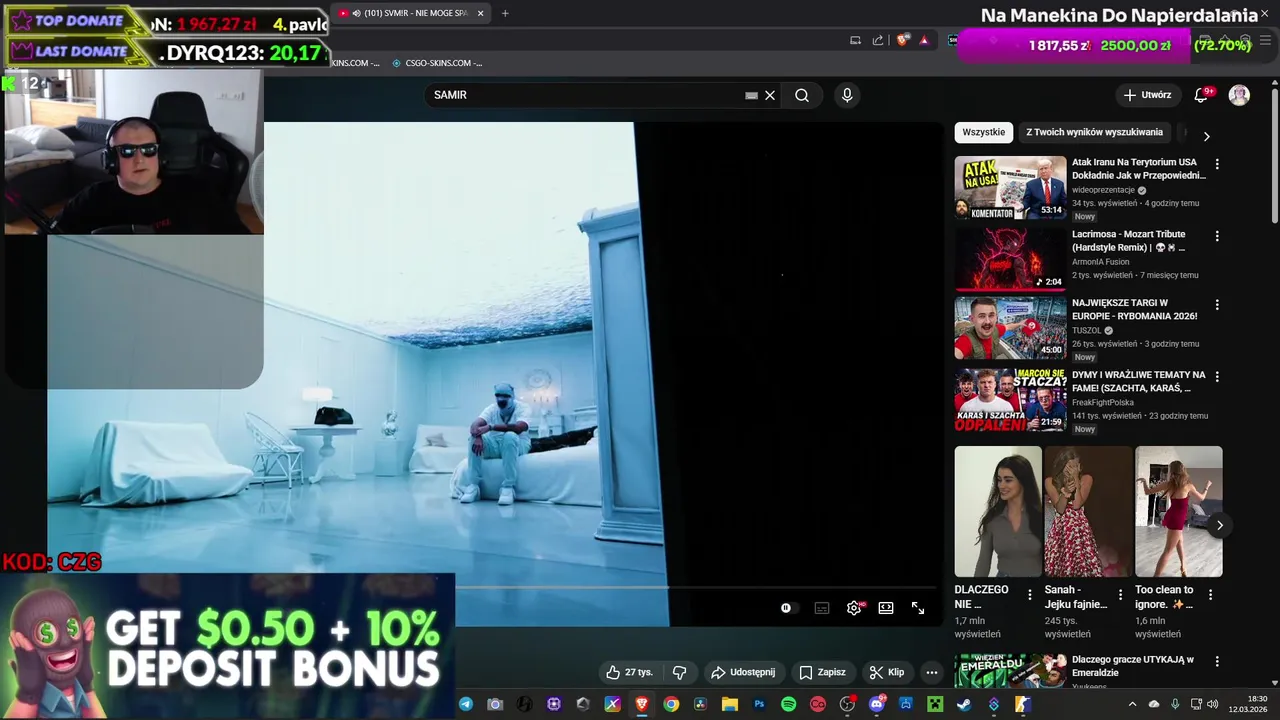The height and width of the screenshot is (720, 1280).
Task: Open options for Rybomania 2026 video
Action: click(1217, 304)
